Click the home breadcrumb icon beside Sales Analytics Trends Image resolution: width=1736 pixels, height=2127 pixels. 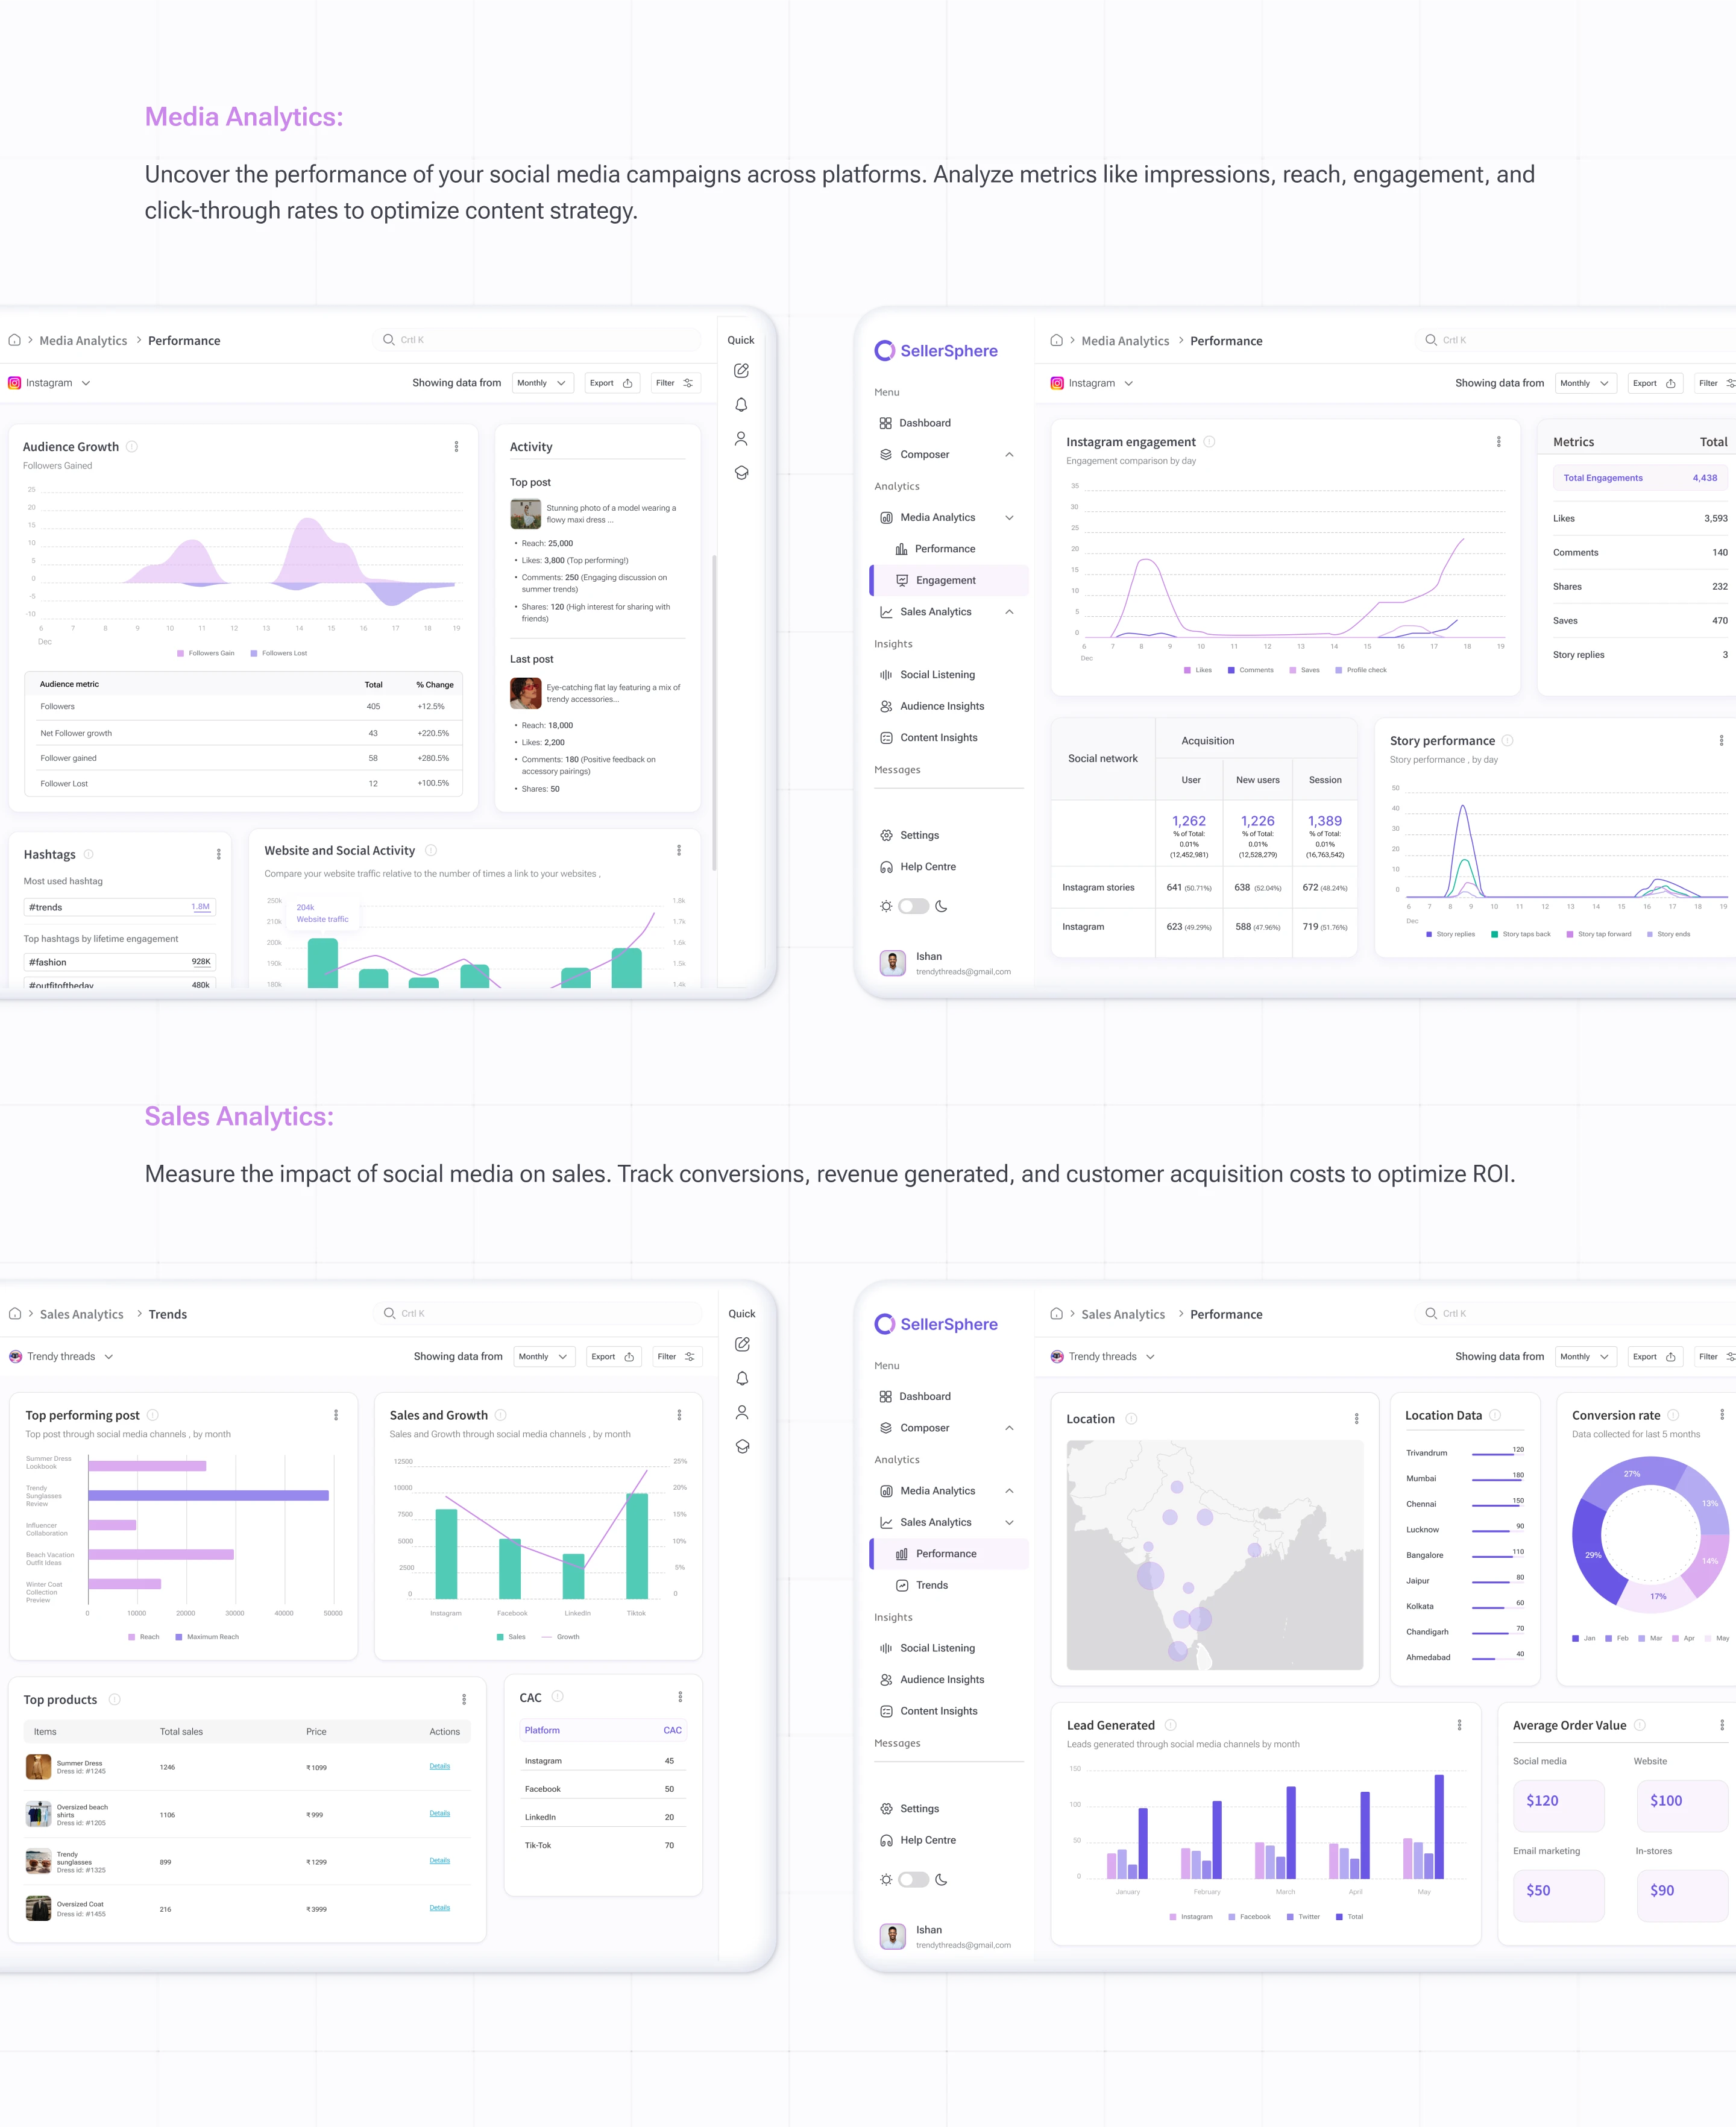(x=15, y=1314)
